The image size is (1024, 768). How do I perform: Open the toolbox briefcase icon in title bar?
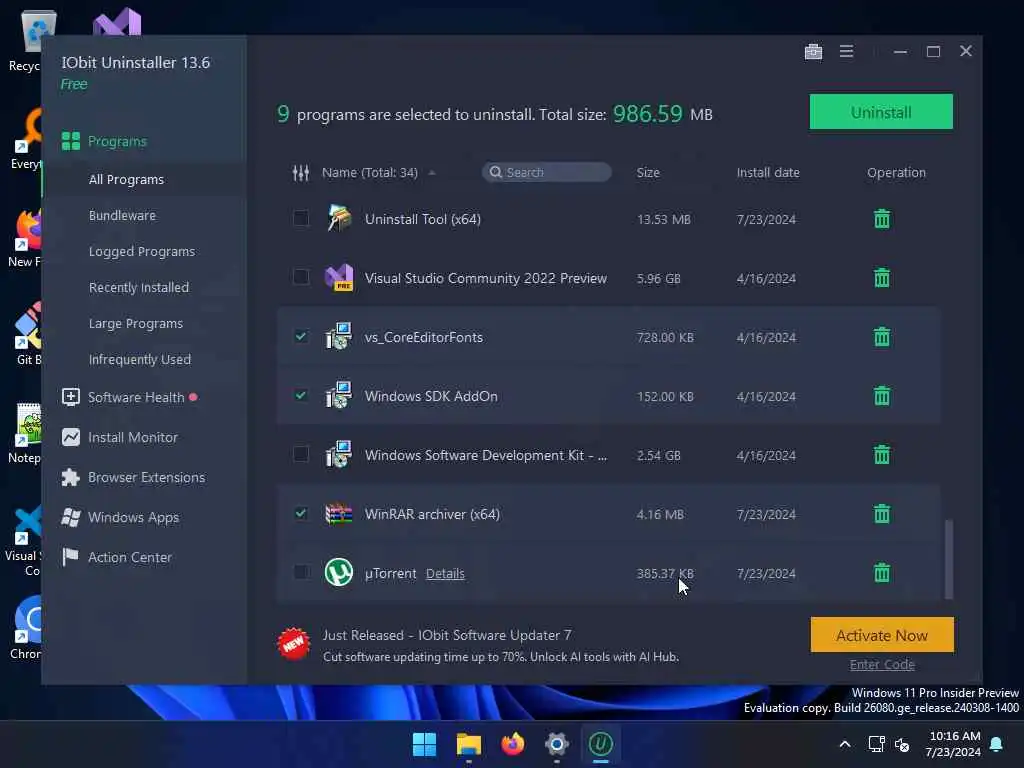pyautogui.click(x=813, y=52)
